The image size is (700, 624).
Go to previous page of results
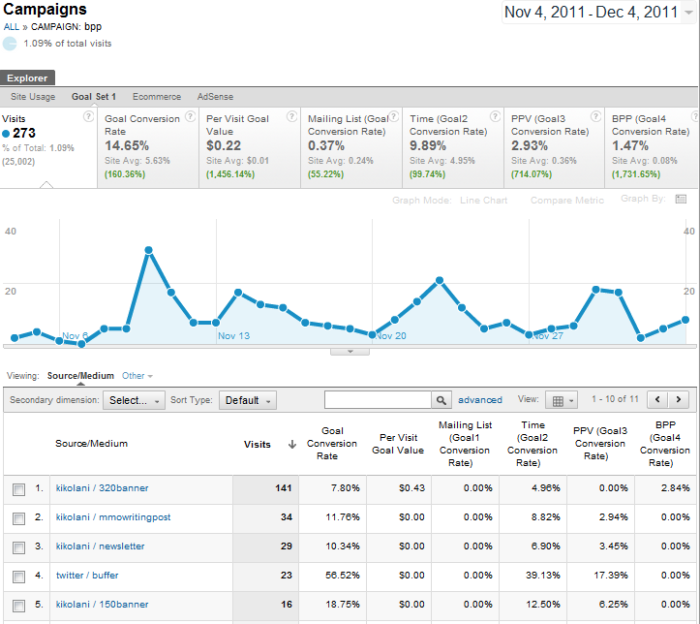tap(658, 400)
